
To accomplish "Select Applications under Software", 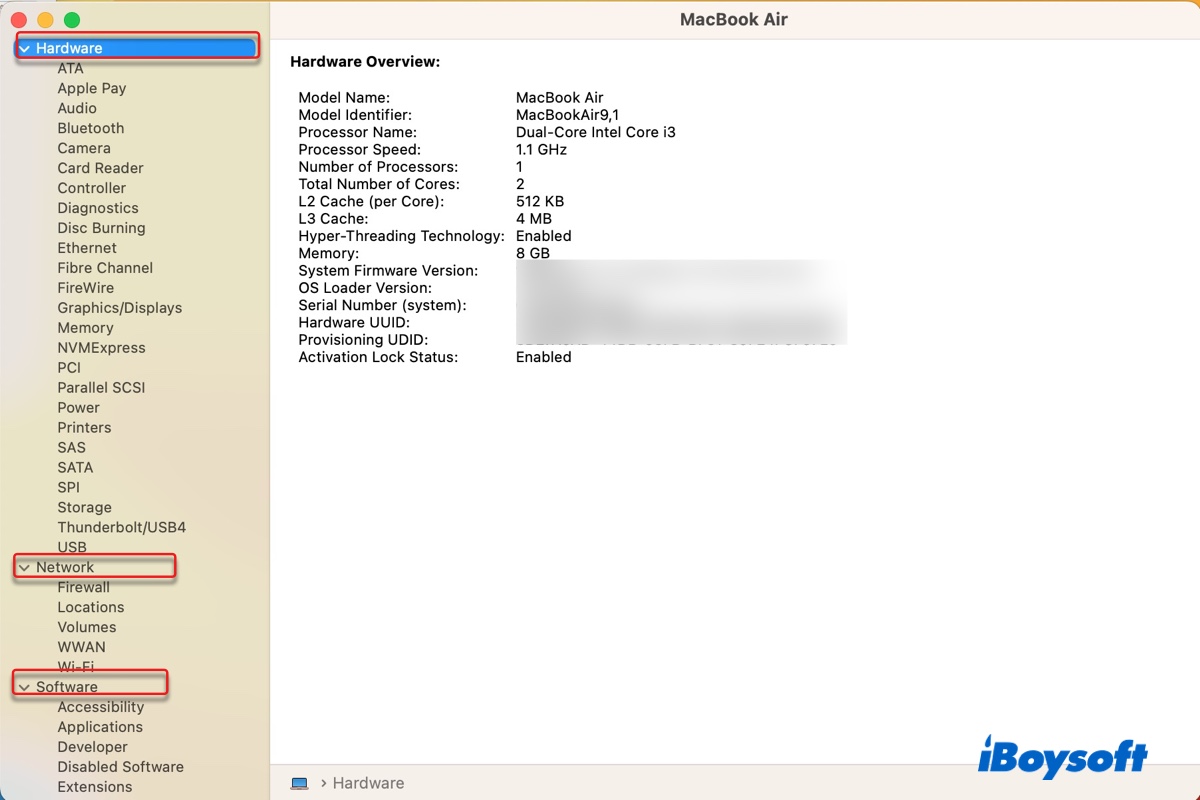I will (x=100, y=727).
